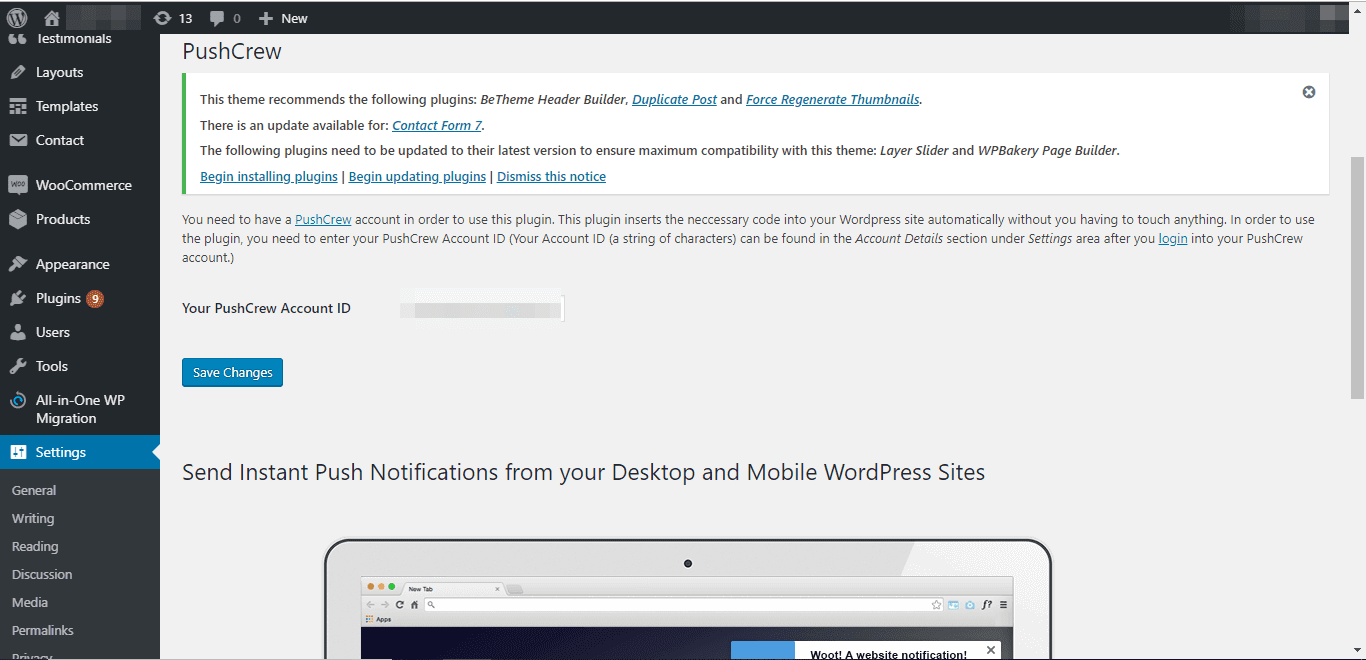This screenshot has width=1366, height=660.
Task: Click the laptop browser preview image
Action: (688, 599)
